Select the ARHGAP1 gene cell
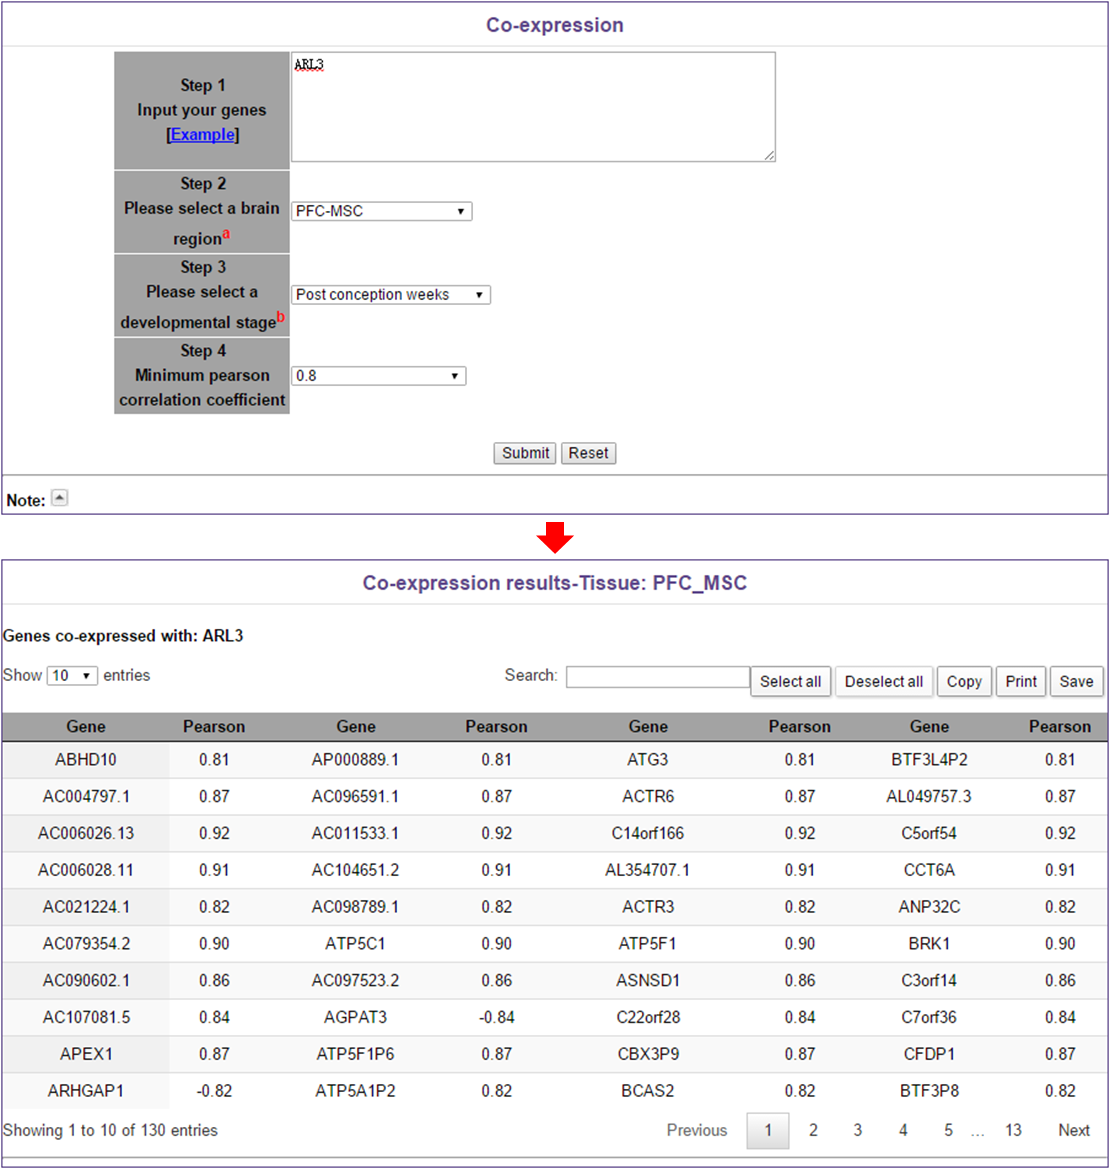 [86, 1091]
